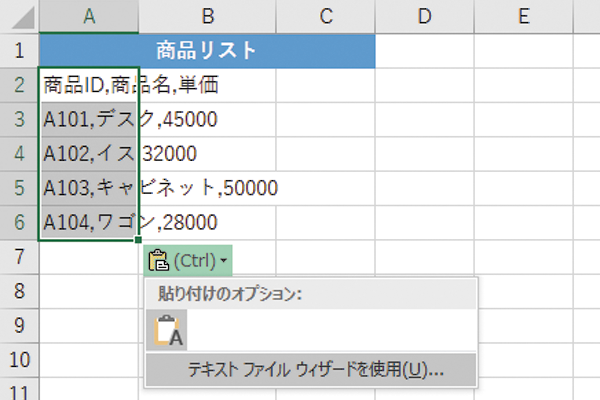Click the Paste Options clipboard icon

(159, 260)
